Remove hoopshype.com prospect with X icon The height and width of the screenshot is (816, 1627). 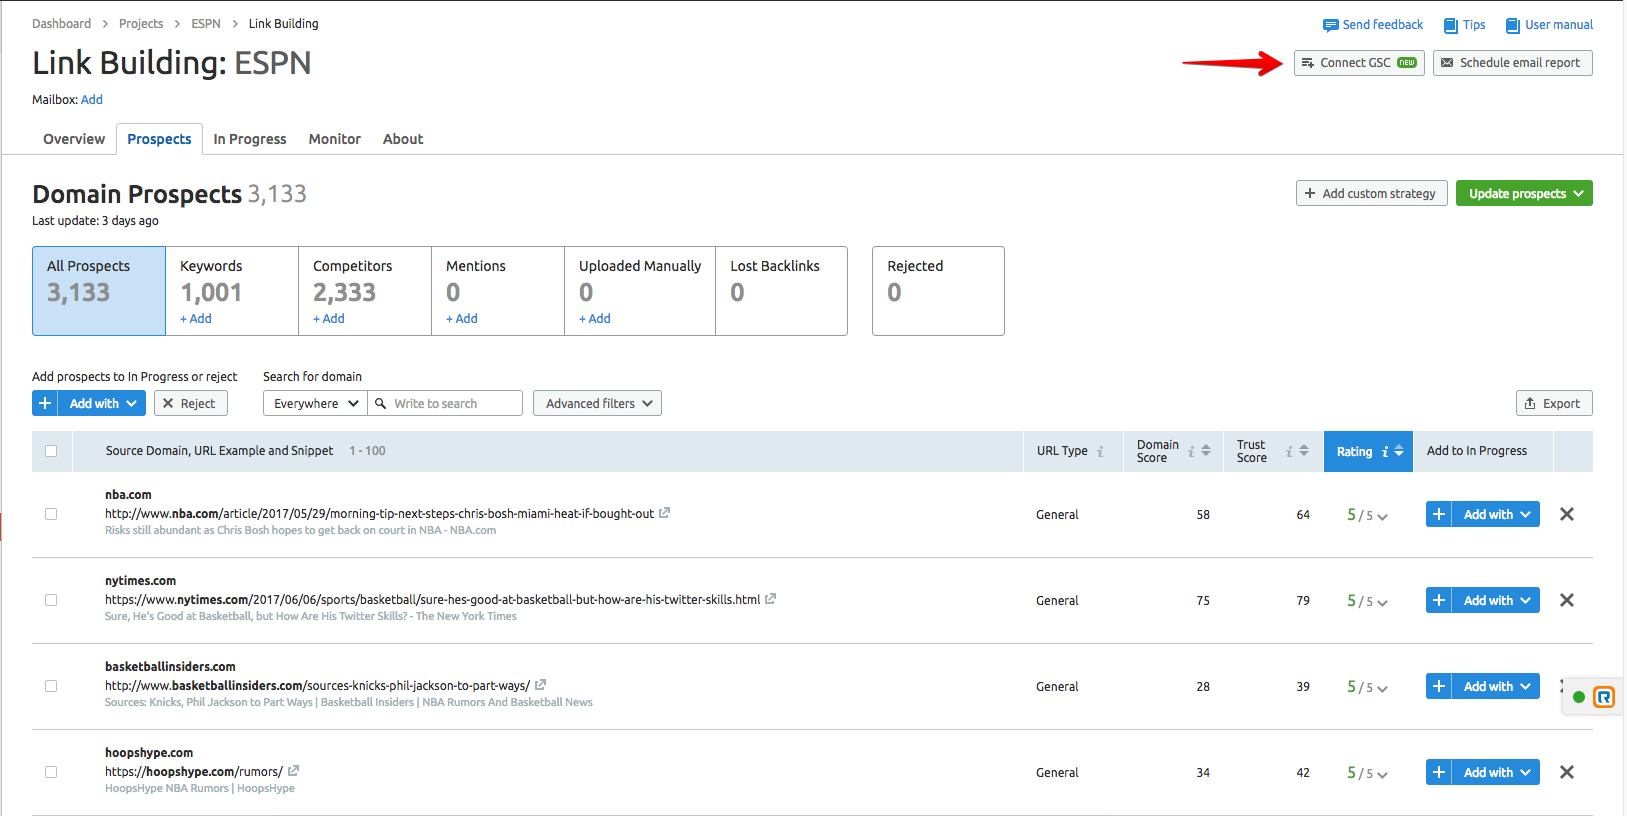(1567, 772)
